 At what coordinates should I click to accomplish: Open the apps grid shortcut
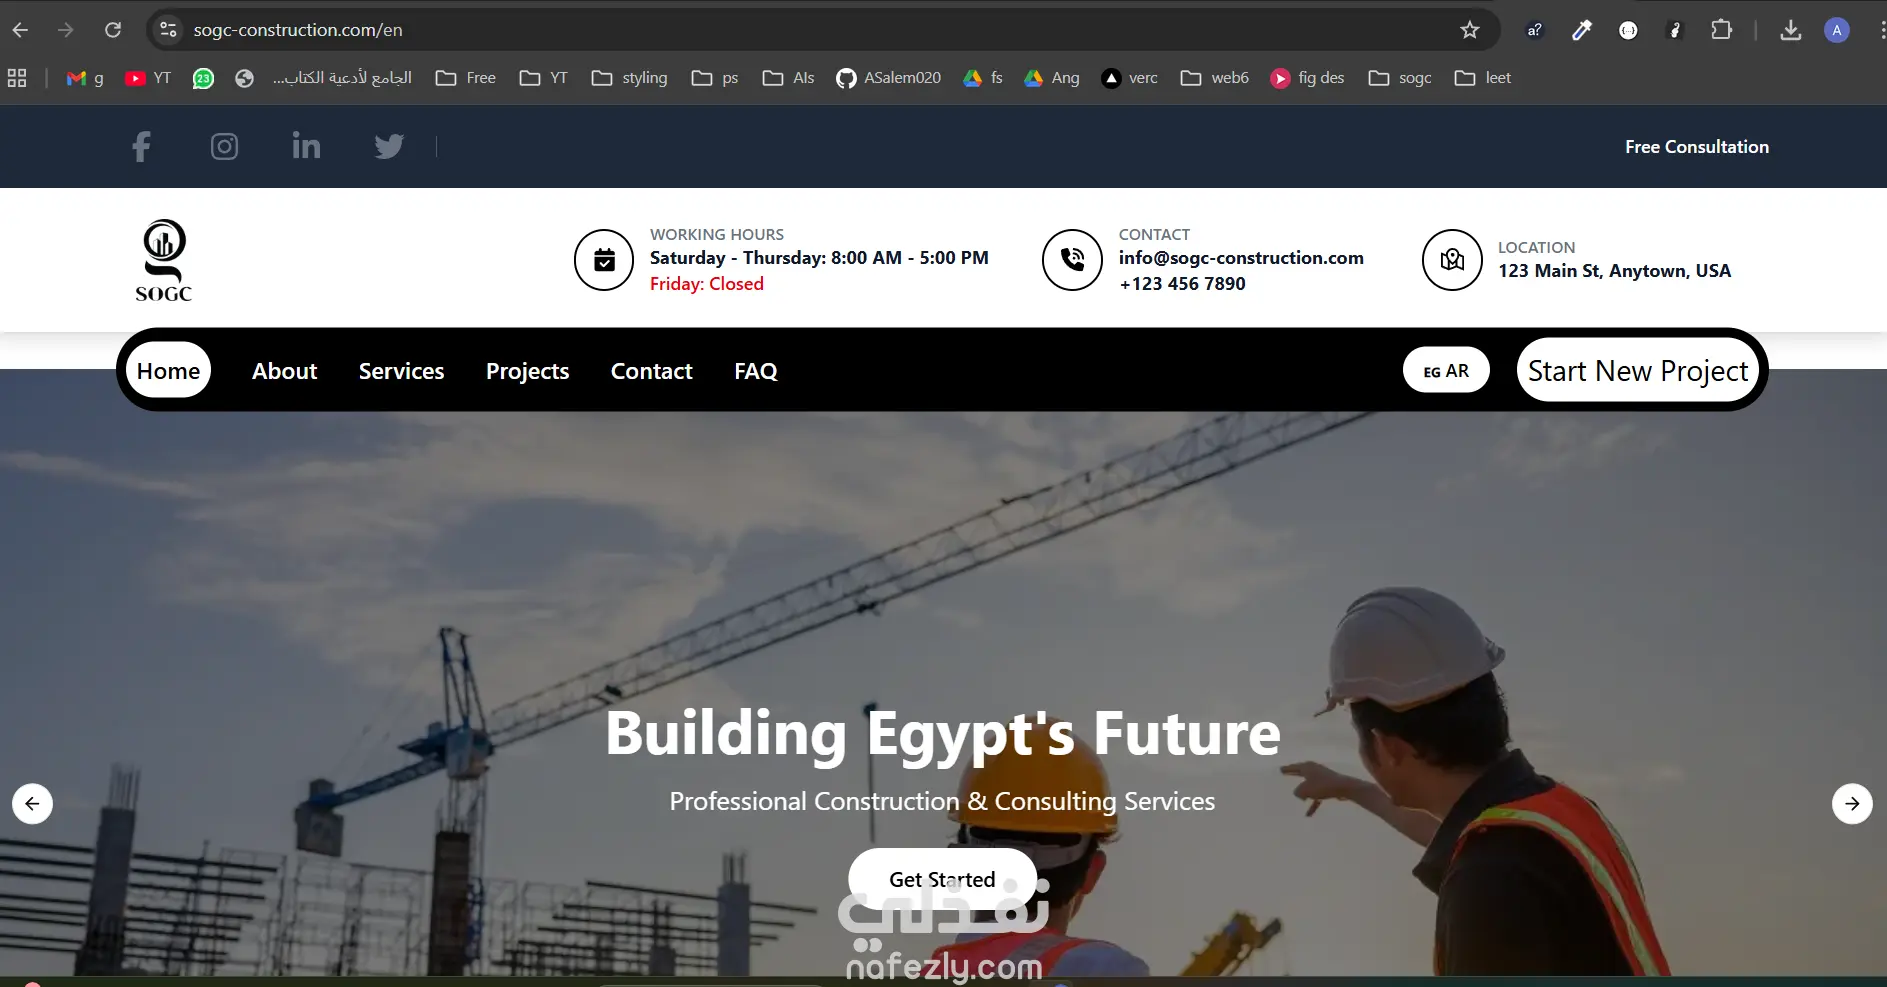pyautogui.click(x=17, y=78)
